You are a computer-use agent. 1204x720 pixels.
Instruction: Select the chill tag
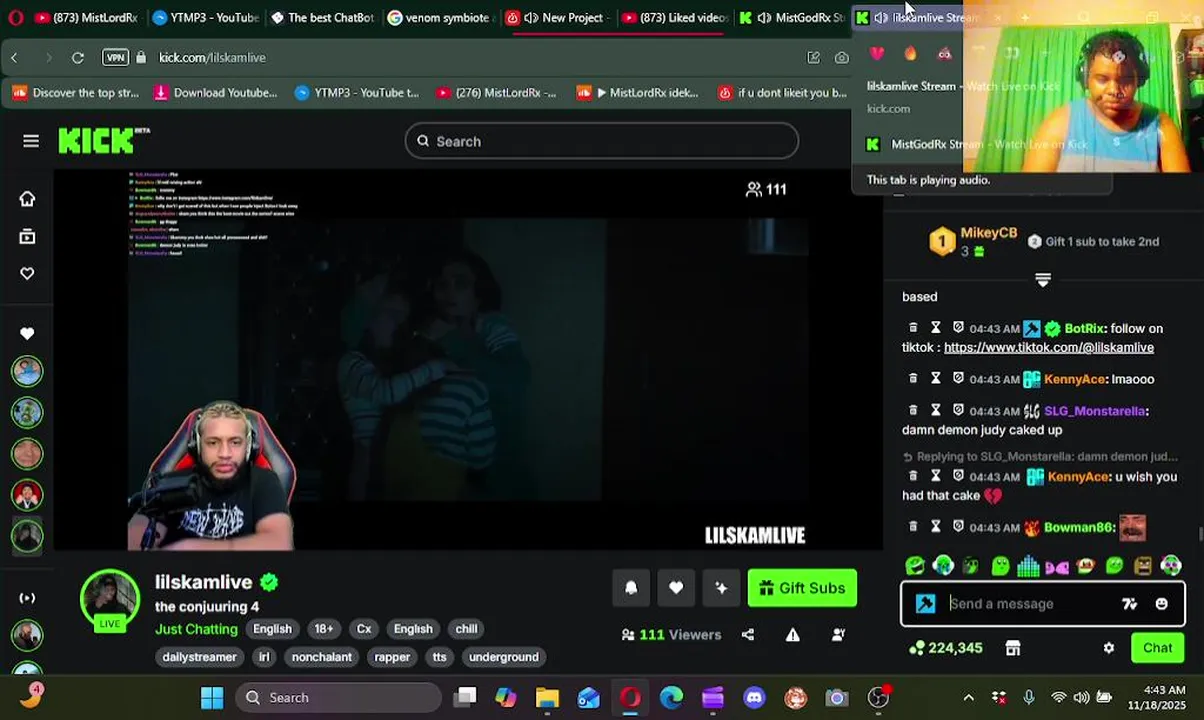pos(466,629)
